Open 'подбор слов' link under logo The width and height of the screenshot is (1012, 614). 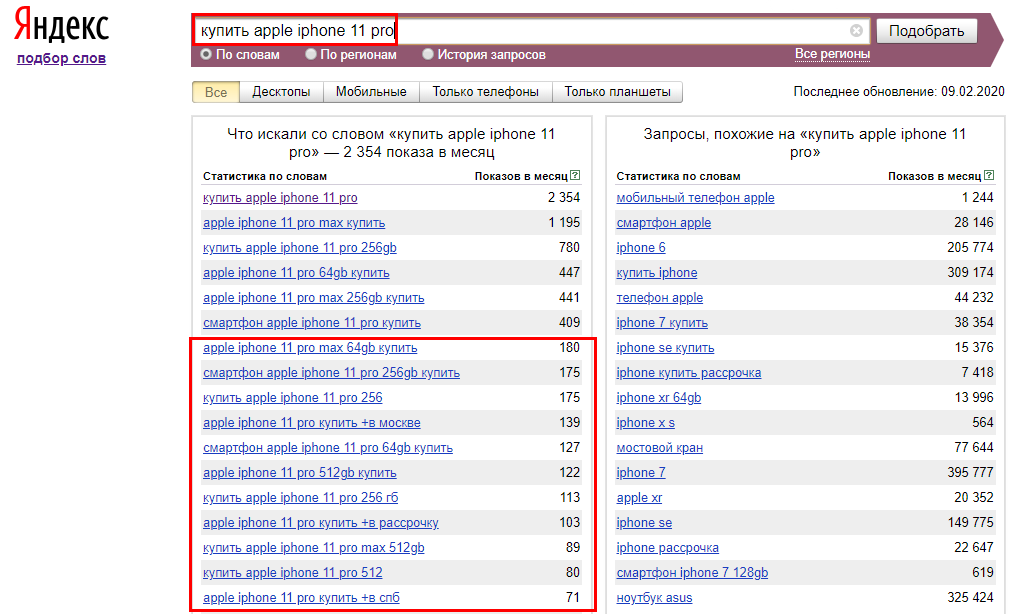[61, 58]
